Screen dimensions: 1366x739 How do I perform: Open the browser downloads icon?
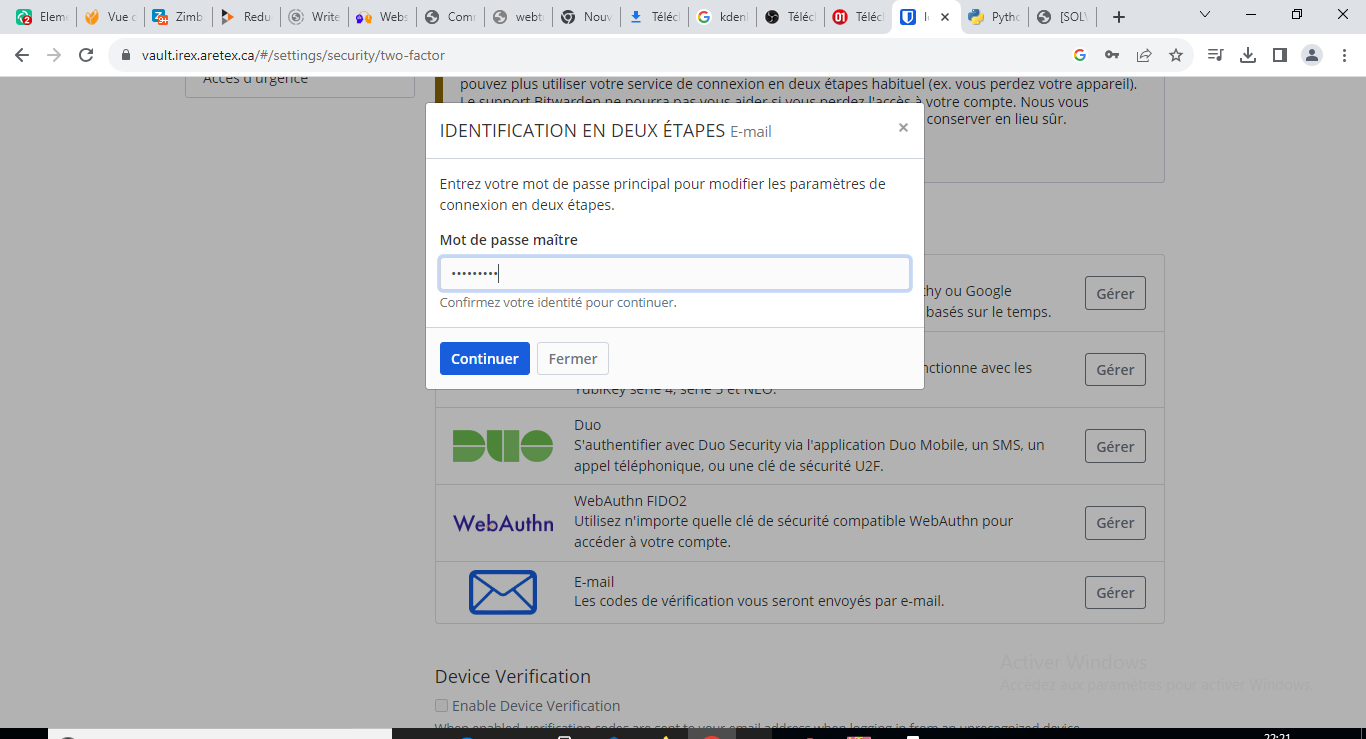[1248, 55]
